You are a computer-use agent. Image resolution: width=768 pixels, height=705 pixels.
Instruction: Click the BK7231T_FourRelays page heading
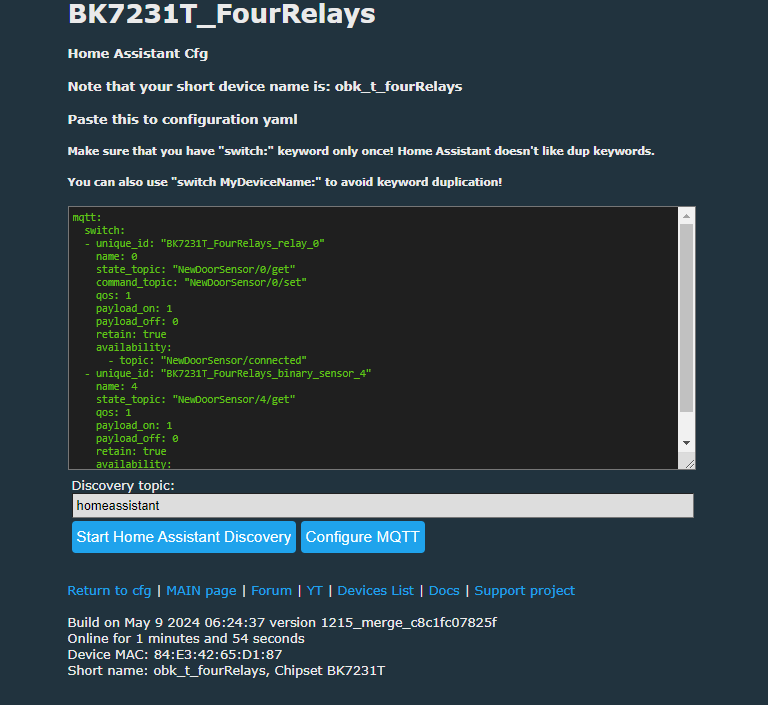(221, 14)
